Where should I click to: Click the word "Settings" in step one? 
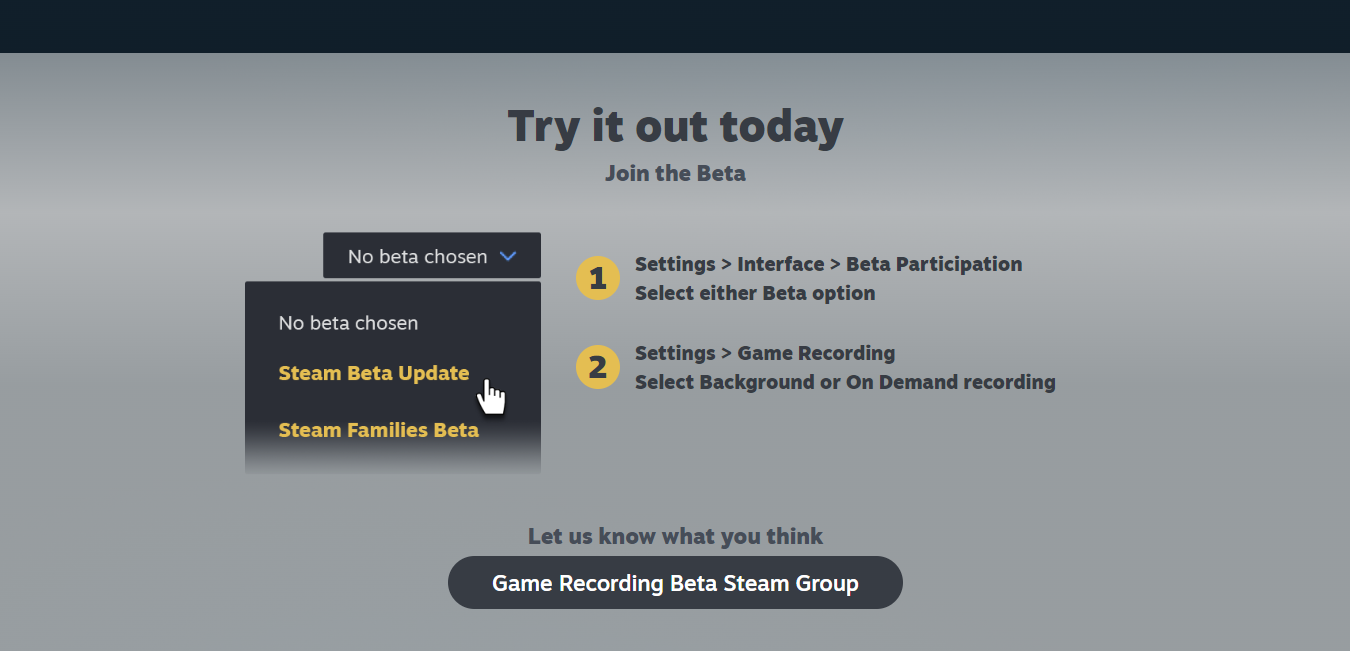click(x=675, y=264)
